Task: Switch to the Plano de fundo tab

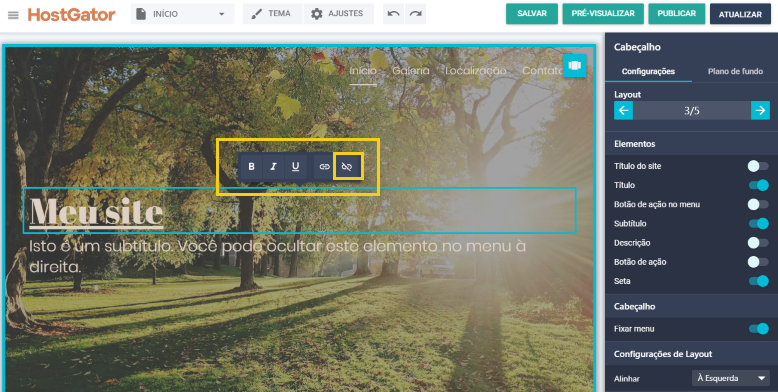Action: [x=735, y=71]
